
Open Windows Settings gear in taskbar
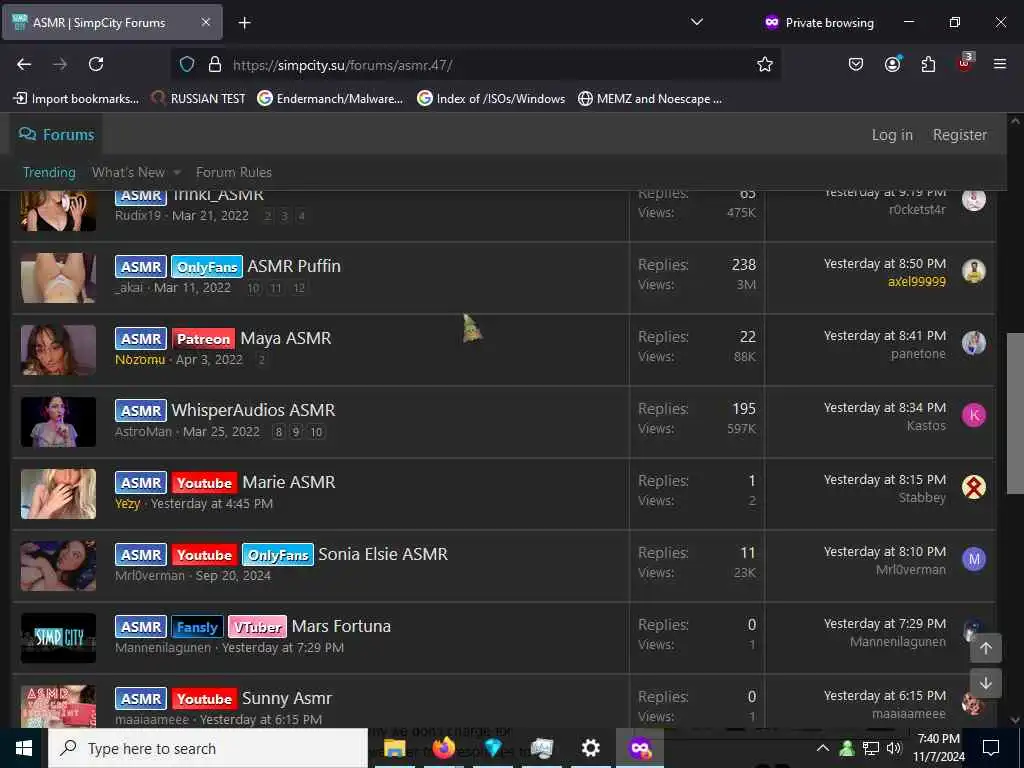tap(590, 748)
